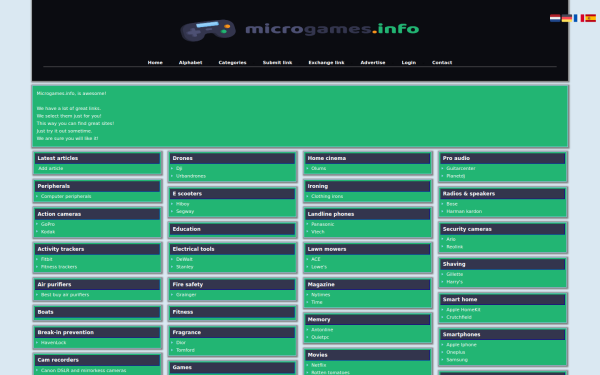The height and width of the screenshot is (375, 600).
Task: Open the Netflix link
Action: [319, 365]
